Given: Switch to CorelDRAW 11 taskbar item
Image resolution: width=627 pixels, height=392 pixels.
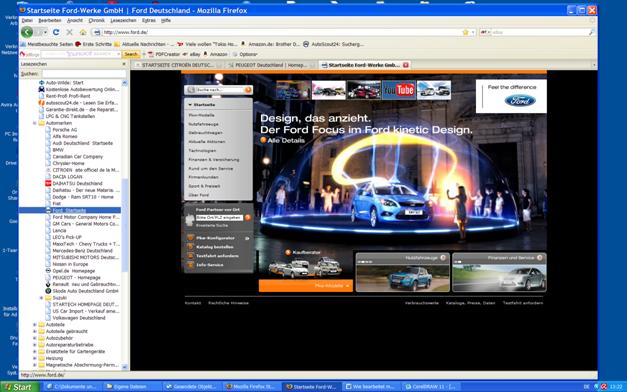Looking at the screenshot, I should click(x=431, y=387).
